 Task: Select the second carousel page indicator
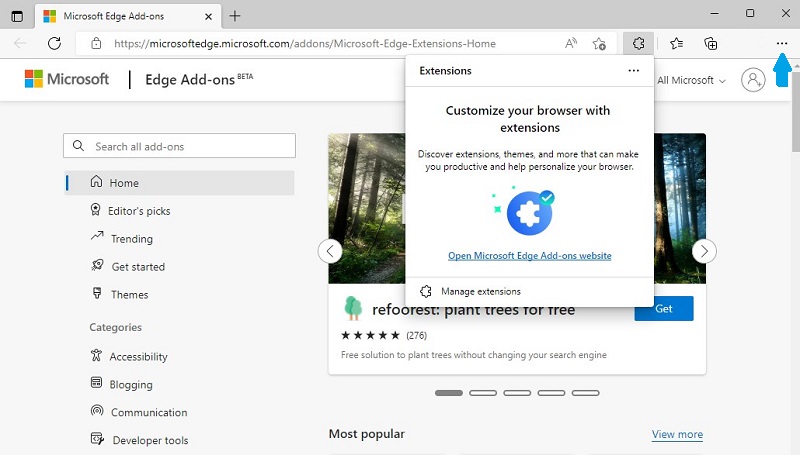(483, 393)
